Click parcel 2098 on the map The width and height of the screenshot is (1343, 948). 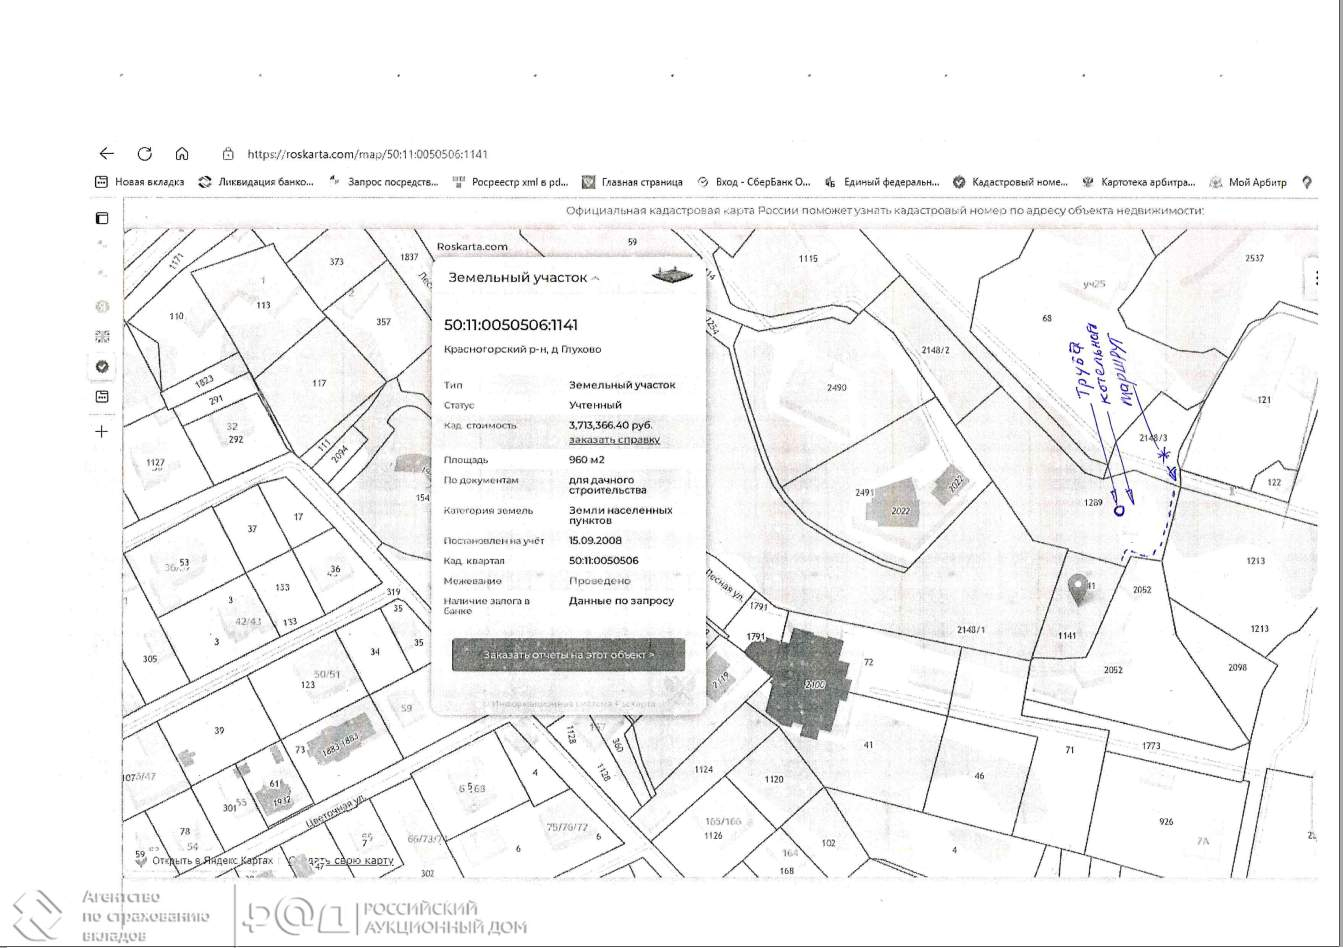(1237, 668)
